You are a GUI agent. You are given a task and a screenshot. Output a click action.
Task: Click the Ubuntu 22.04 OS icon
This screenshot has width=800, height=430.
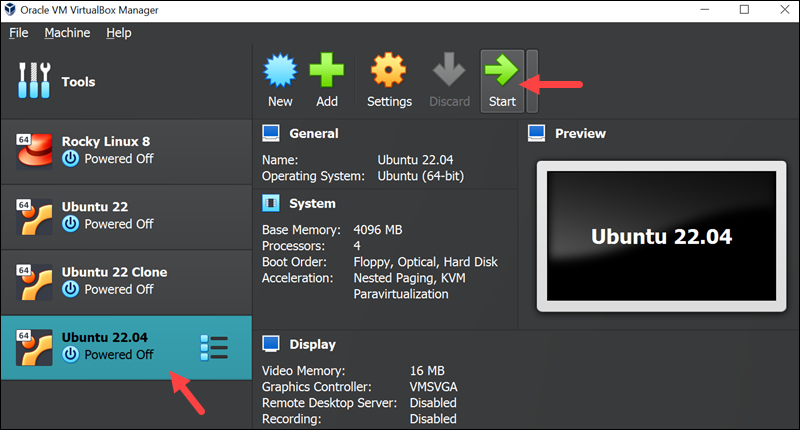pos(34,347)
